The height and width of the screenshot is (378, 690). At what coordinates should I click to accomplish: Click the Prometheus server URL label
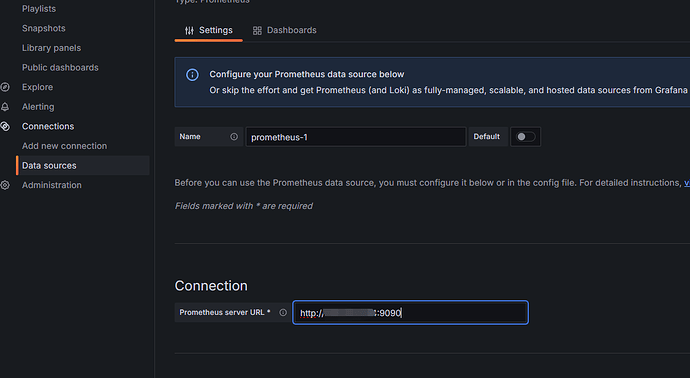coord(225,312)
